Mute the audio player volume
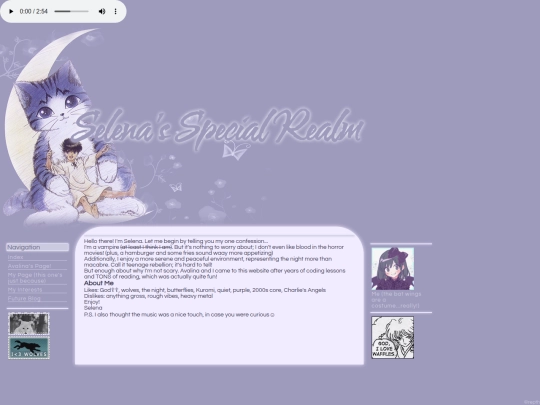Image resolution: width=540 pixels, height=405 pixels. click(102, 11)
